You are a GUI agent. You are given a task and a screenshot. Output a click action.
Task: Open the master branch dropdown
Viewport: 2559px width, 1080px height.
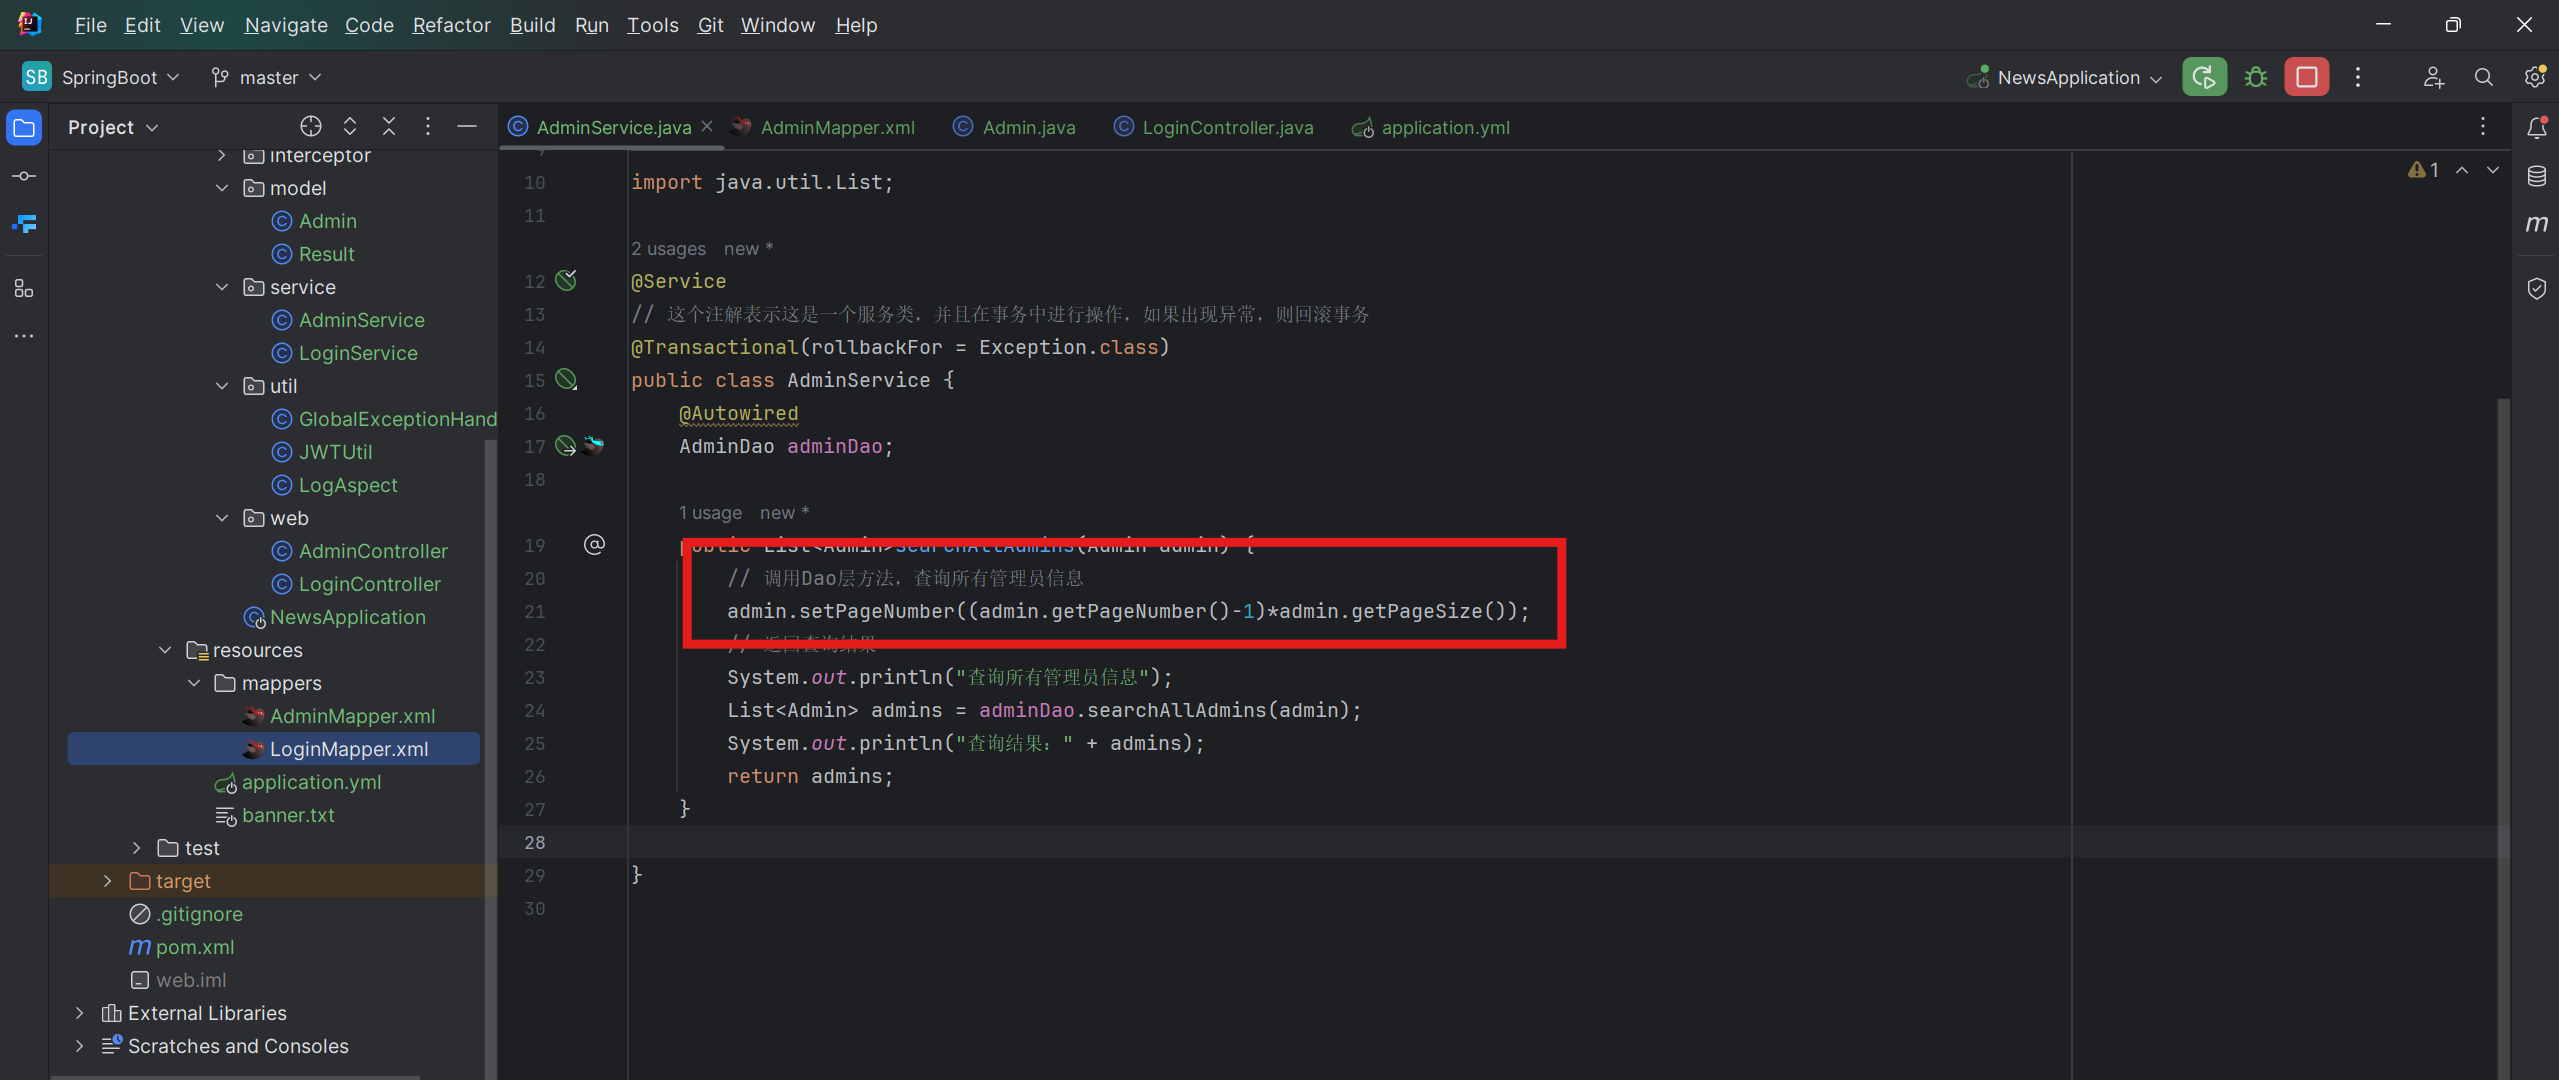click(x=268, y=77)
